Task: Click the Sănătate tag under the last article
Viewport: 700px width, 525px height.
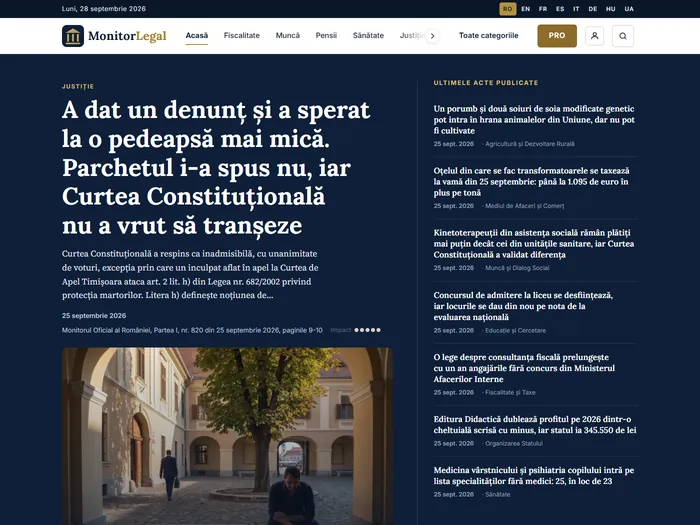Action: pyautogui.click(x=497, y=494)
